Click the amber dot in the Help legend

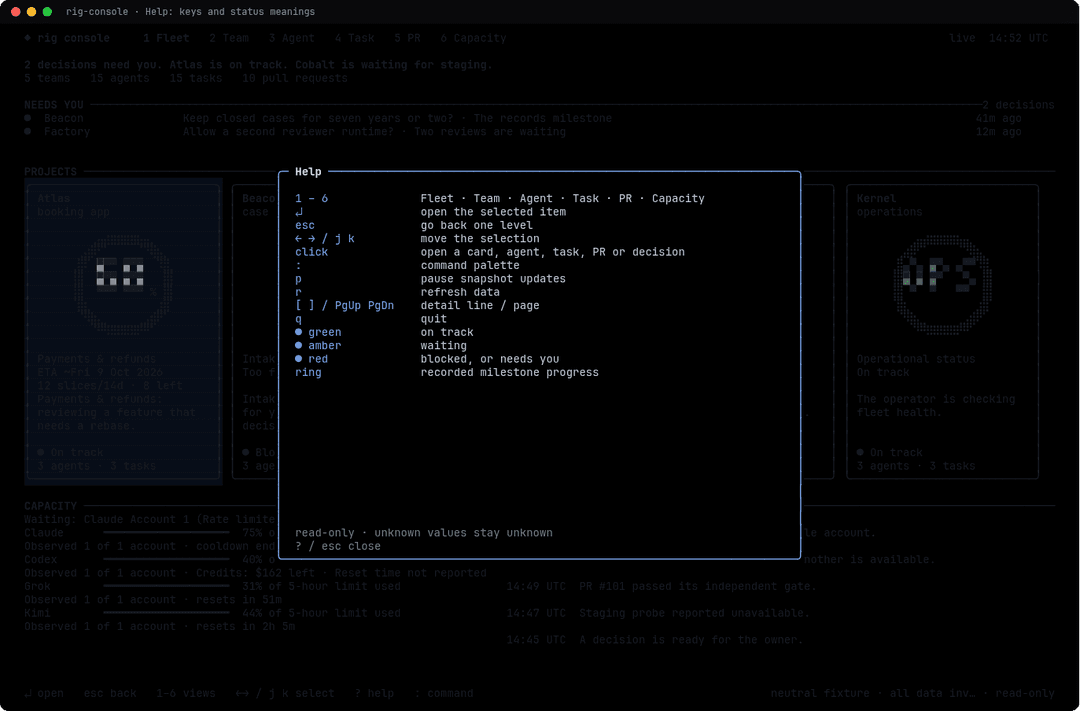[x=298, y=345]
